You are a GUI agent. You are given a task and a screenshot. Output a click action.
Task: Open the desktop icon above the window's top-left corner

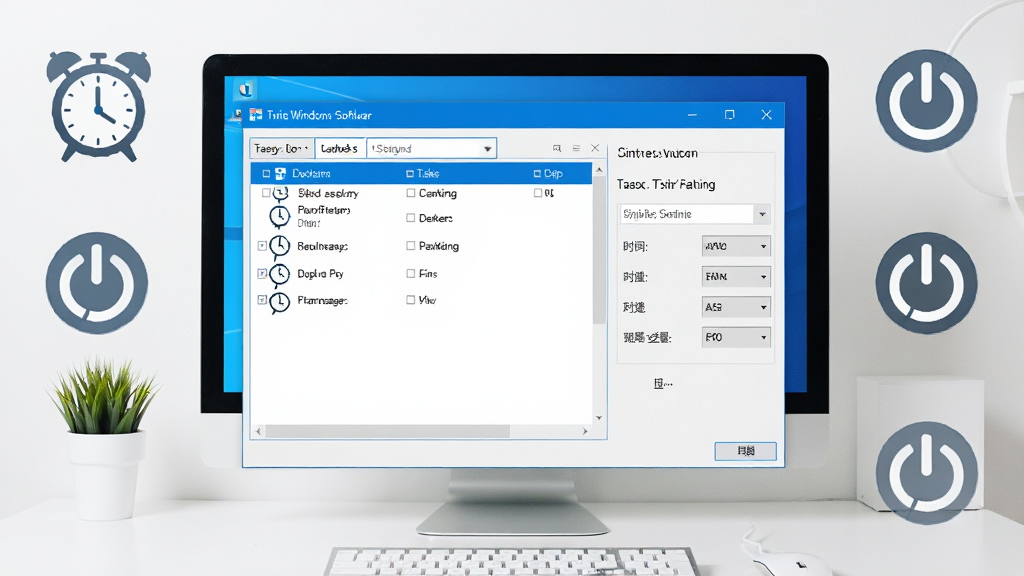click(x=245, y=89)
